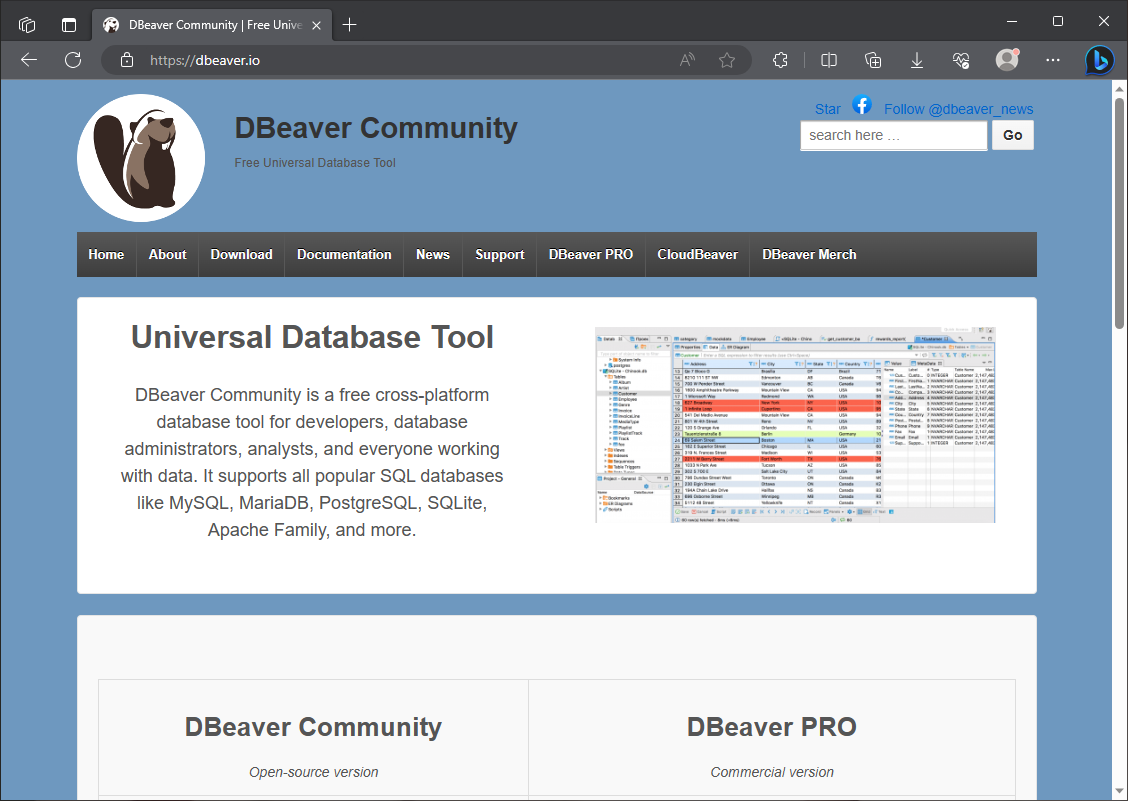The width and height of the screenshot is (1128, 801).
Task: Open the settings and more ellipsis menu
Action: [x=1053, y=60]
